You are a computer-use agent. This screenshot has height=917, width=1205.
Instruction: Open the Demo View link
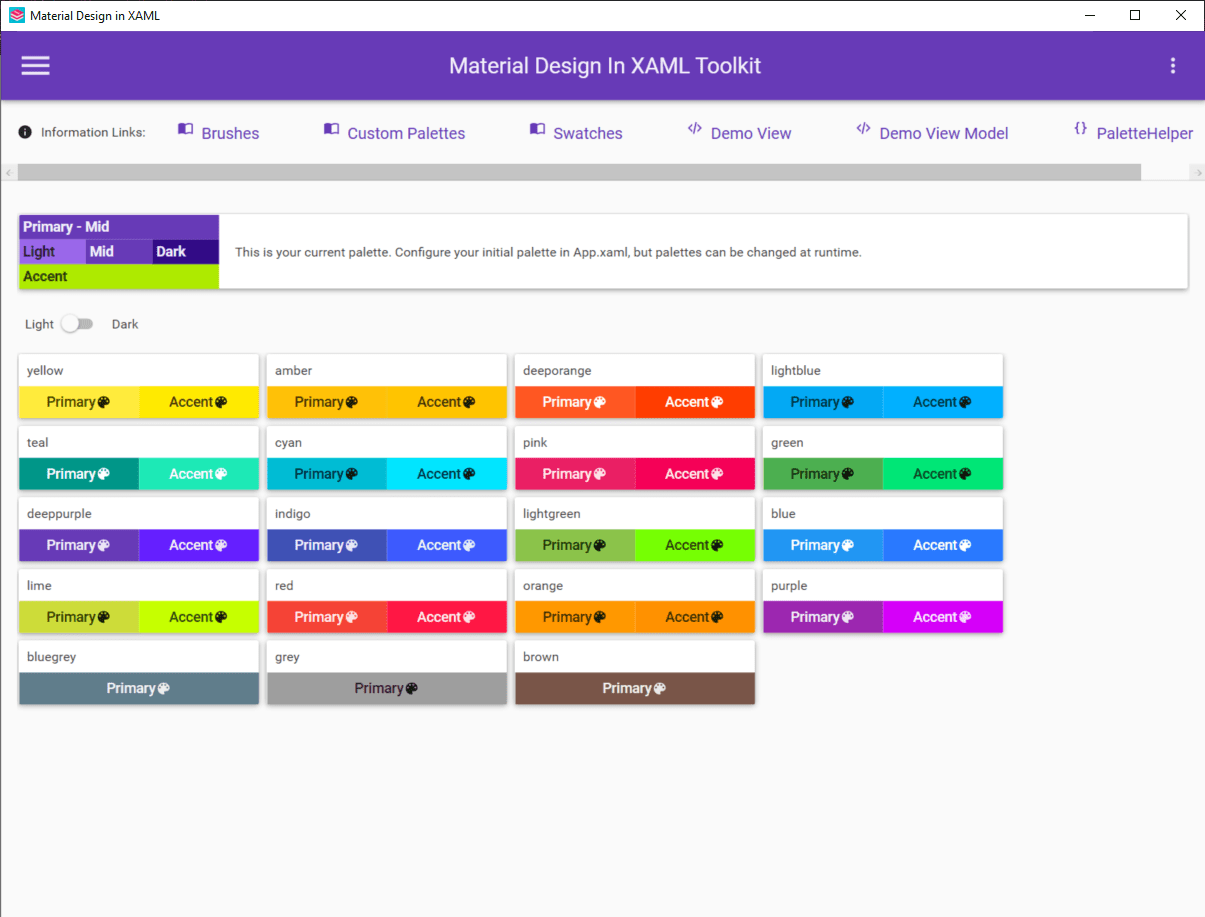pyautogui.click(x=751, y=133)
